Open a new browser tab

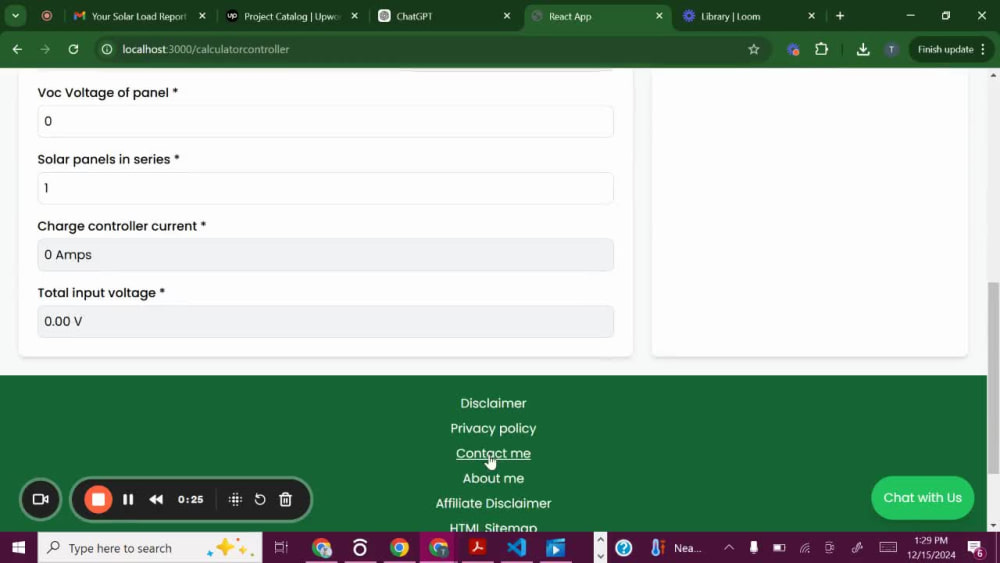click(x=840, y=16)
